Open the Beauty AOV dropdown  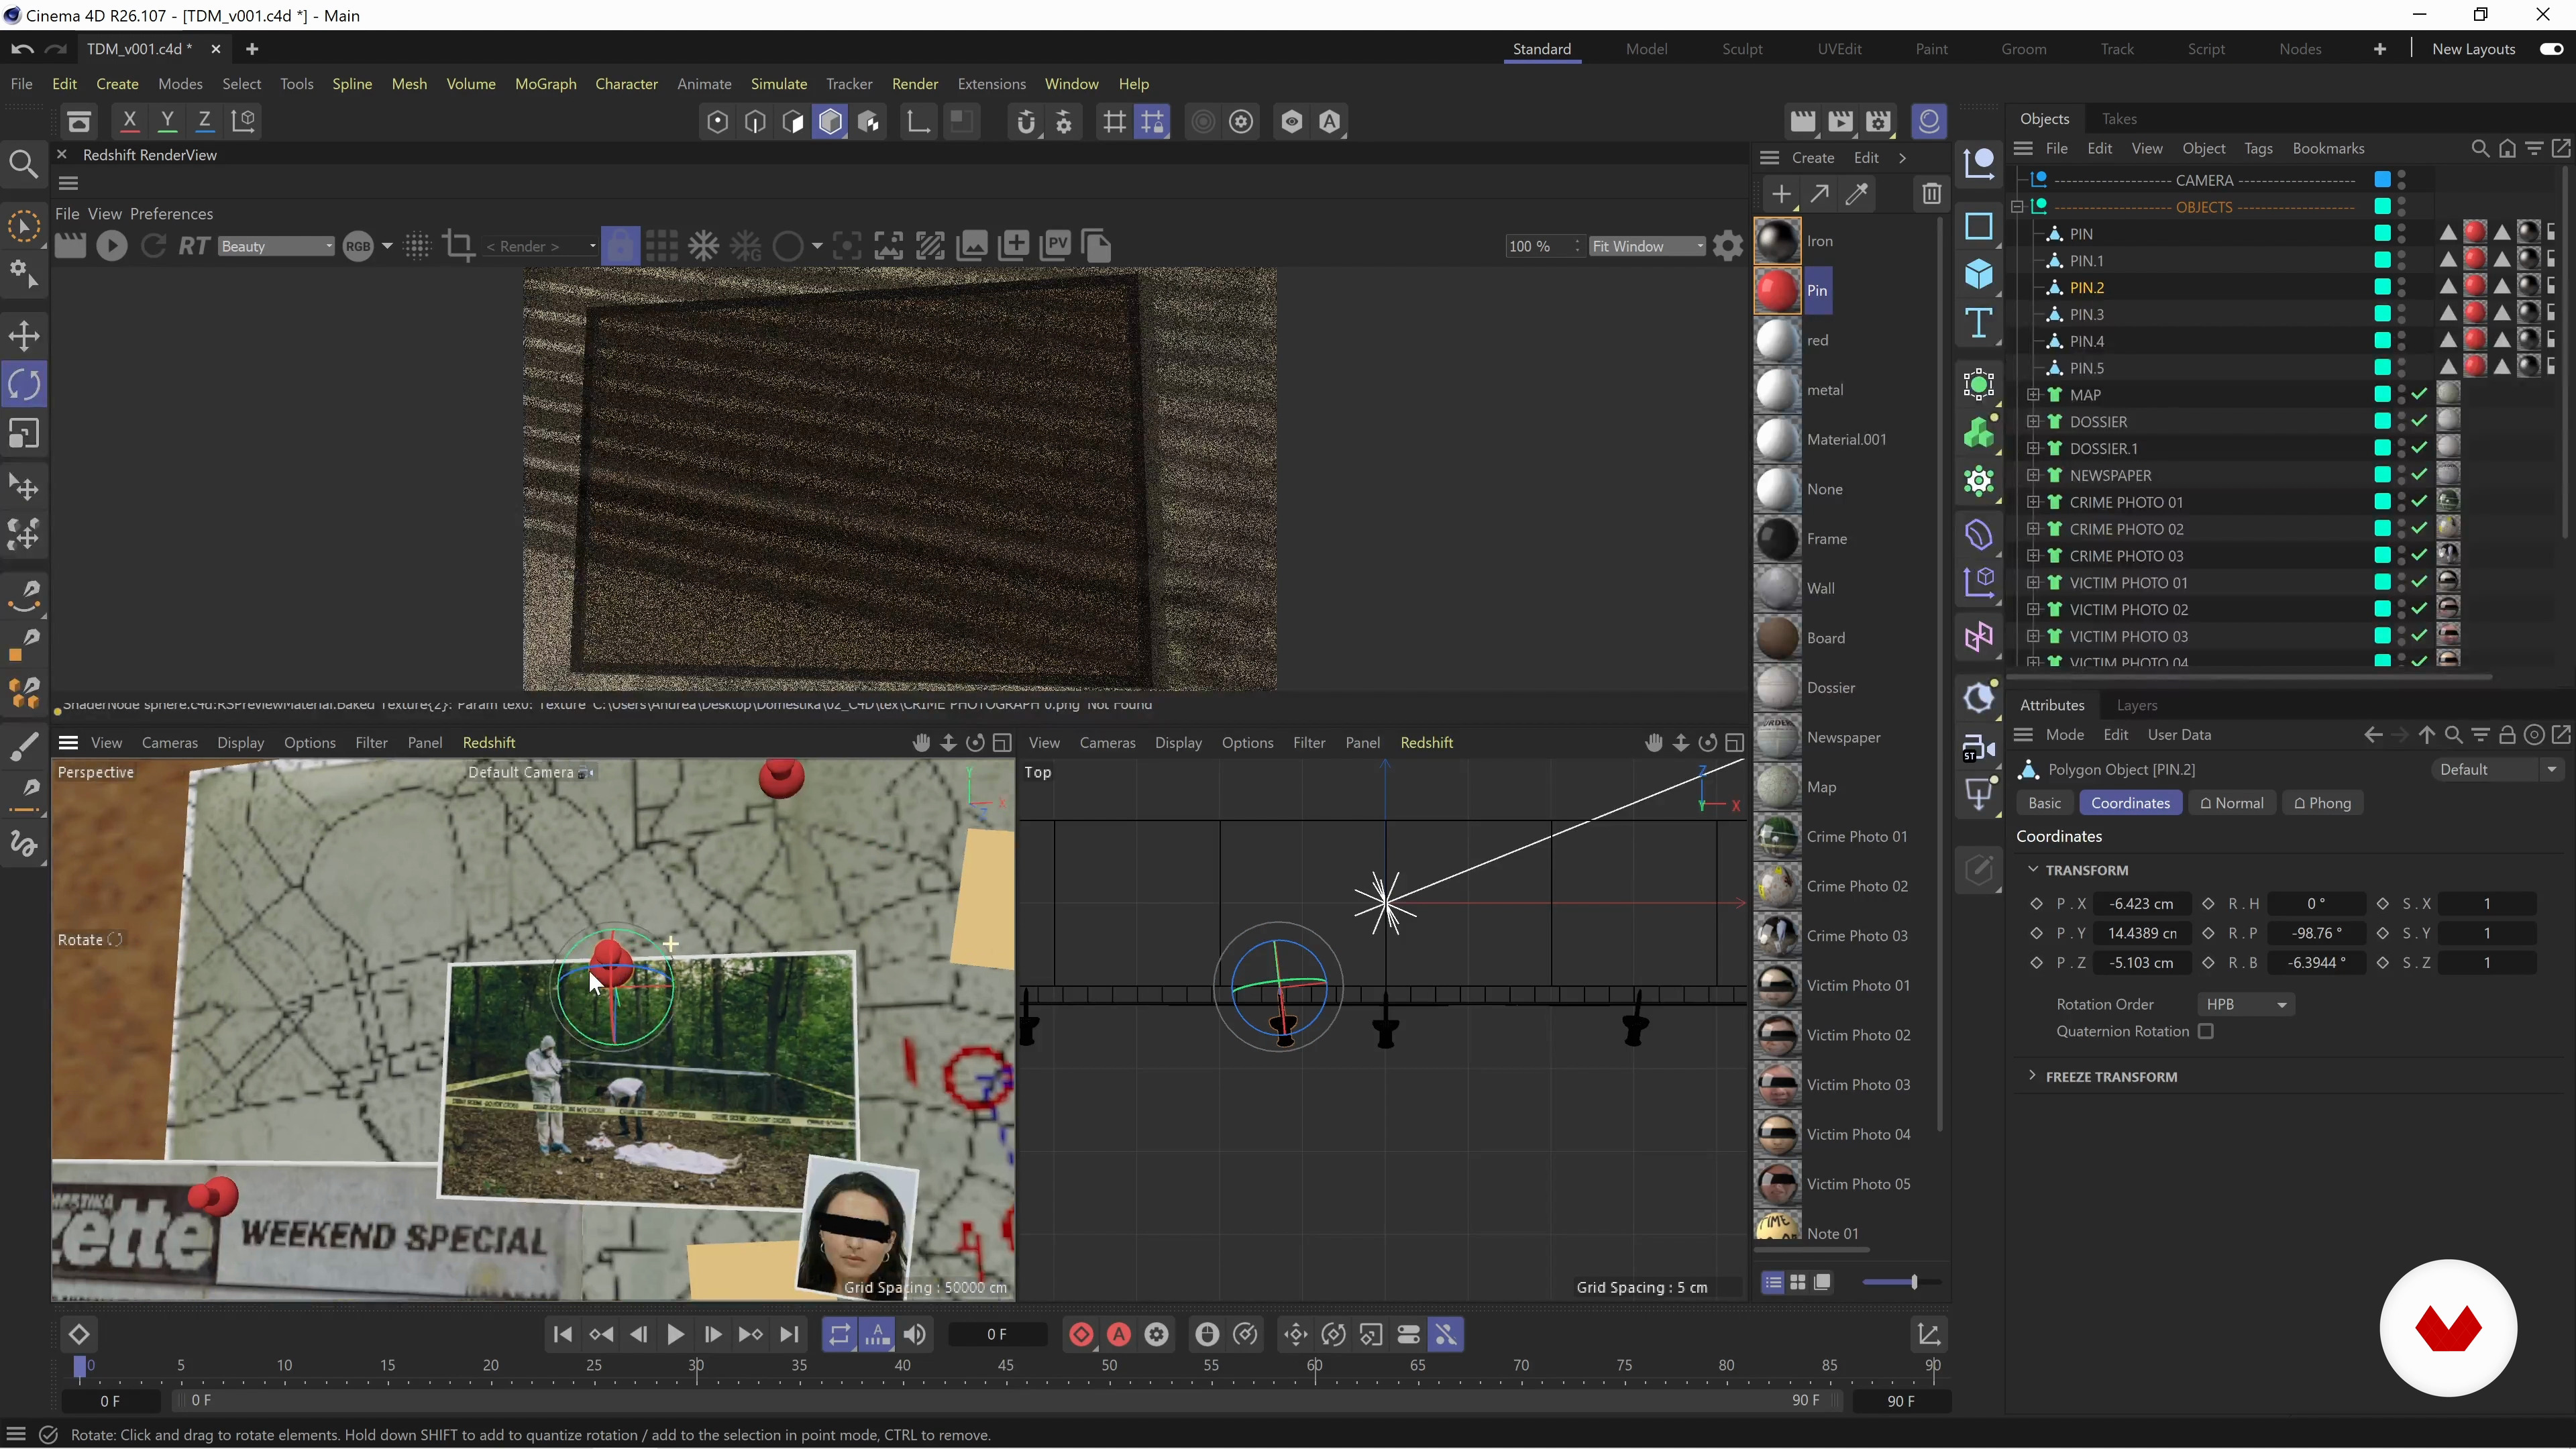(x=275, y=246)
